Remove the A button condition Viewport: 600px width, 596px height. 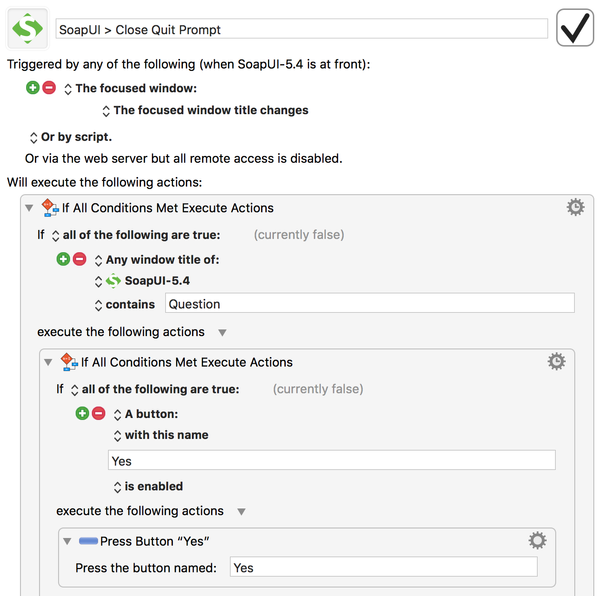coord(99,413)
